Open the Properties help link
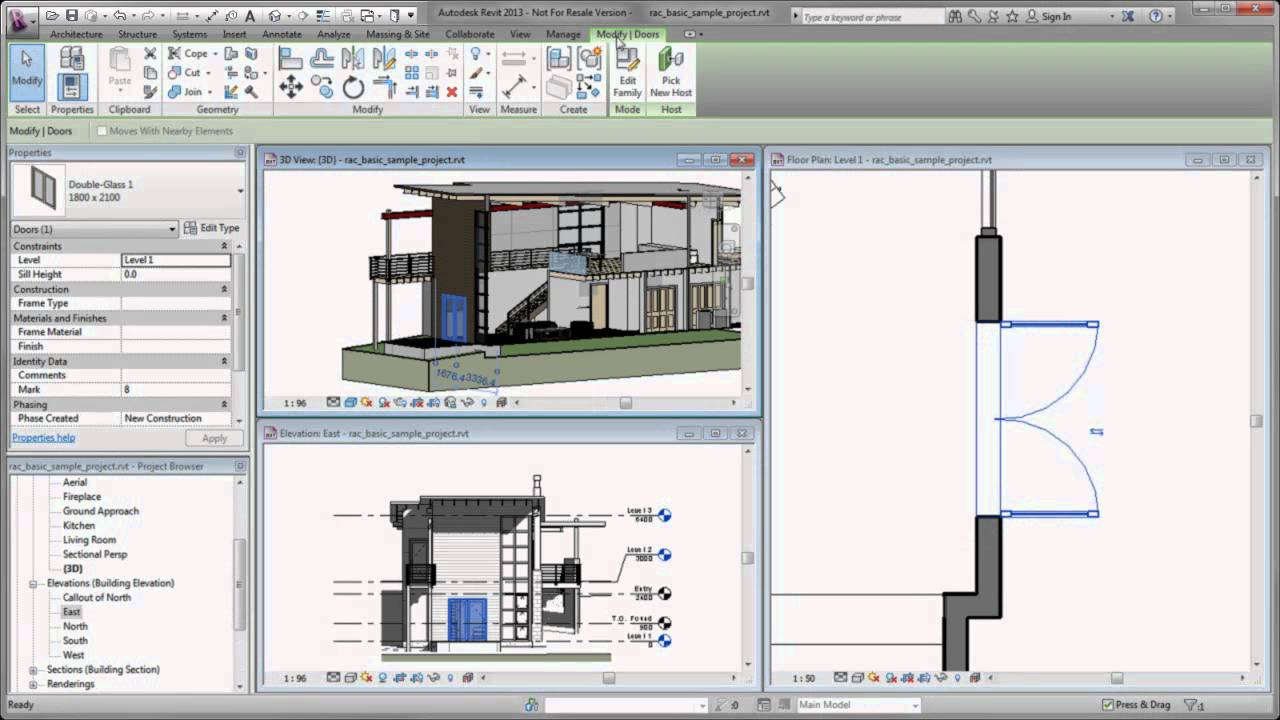This screenshot has width=1280, height=720. 43,438
